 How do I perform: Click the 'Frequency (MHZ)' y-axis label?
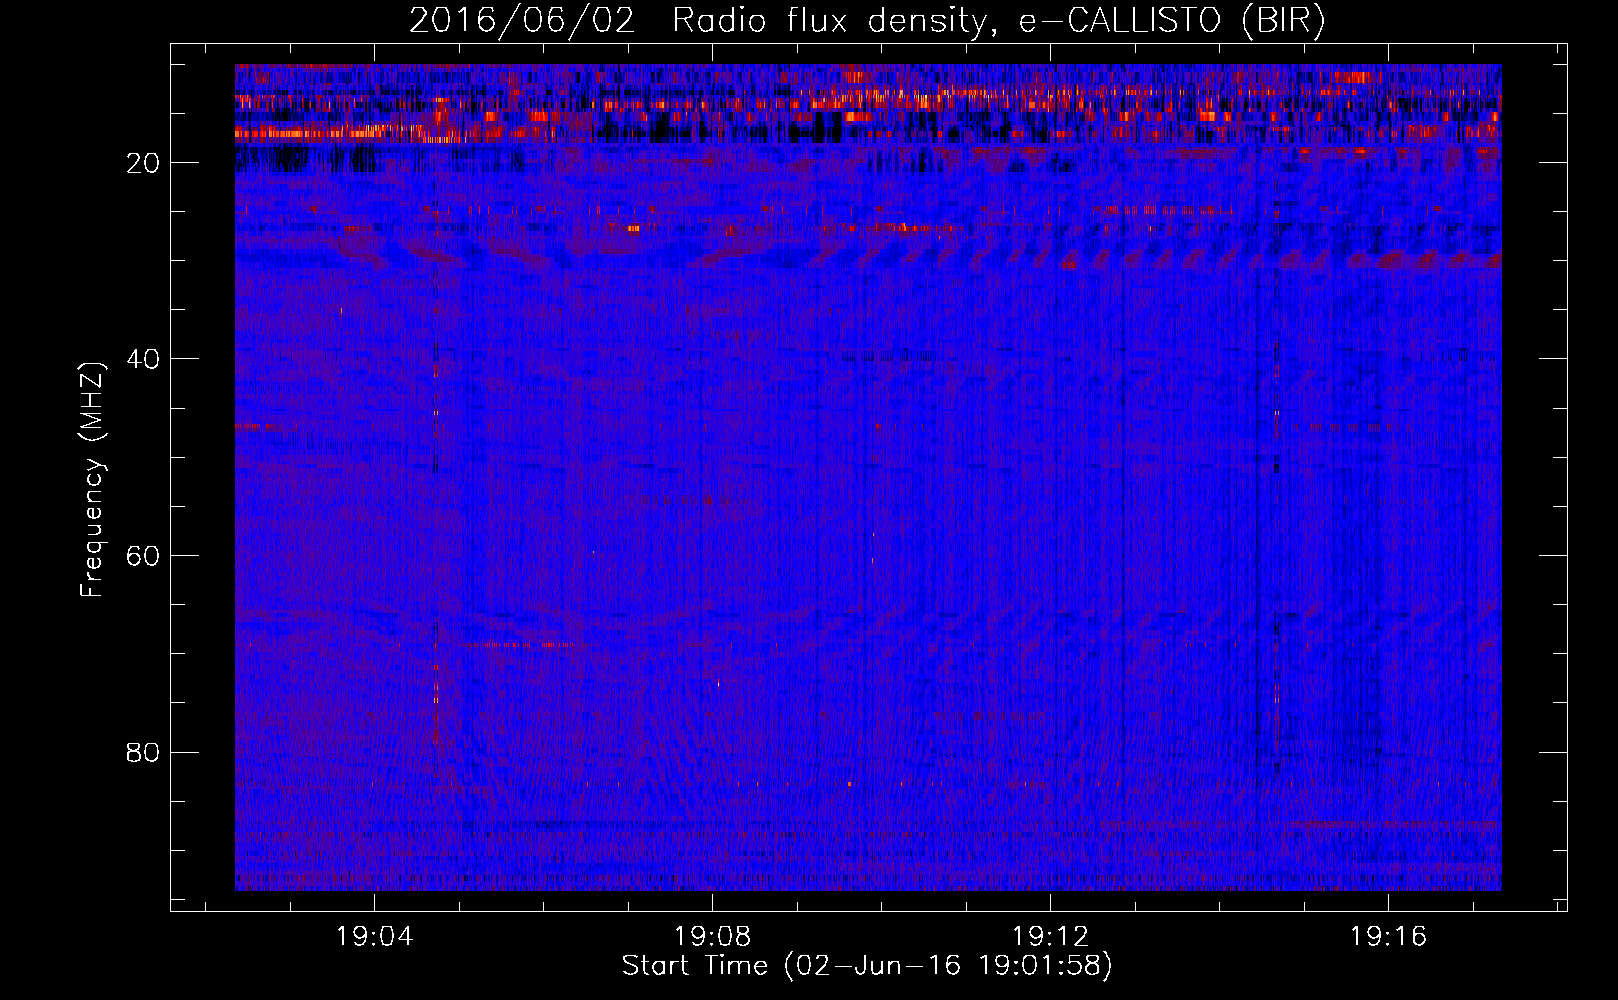click(92, 480)
